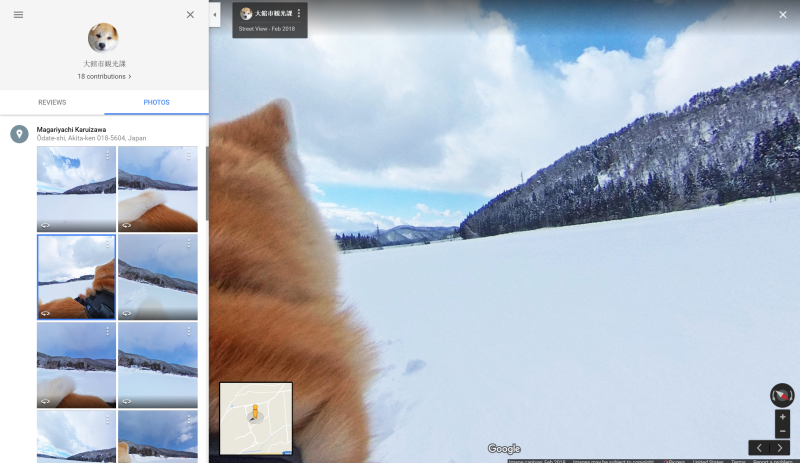Click the Google logo on the image
The width and height of the screenshot is (800, 463).
(x=504, y=449)
